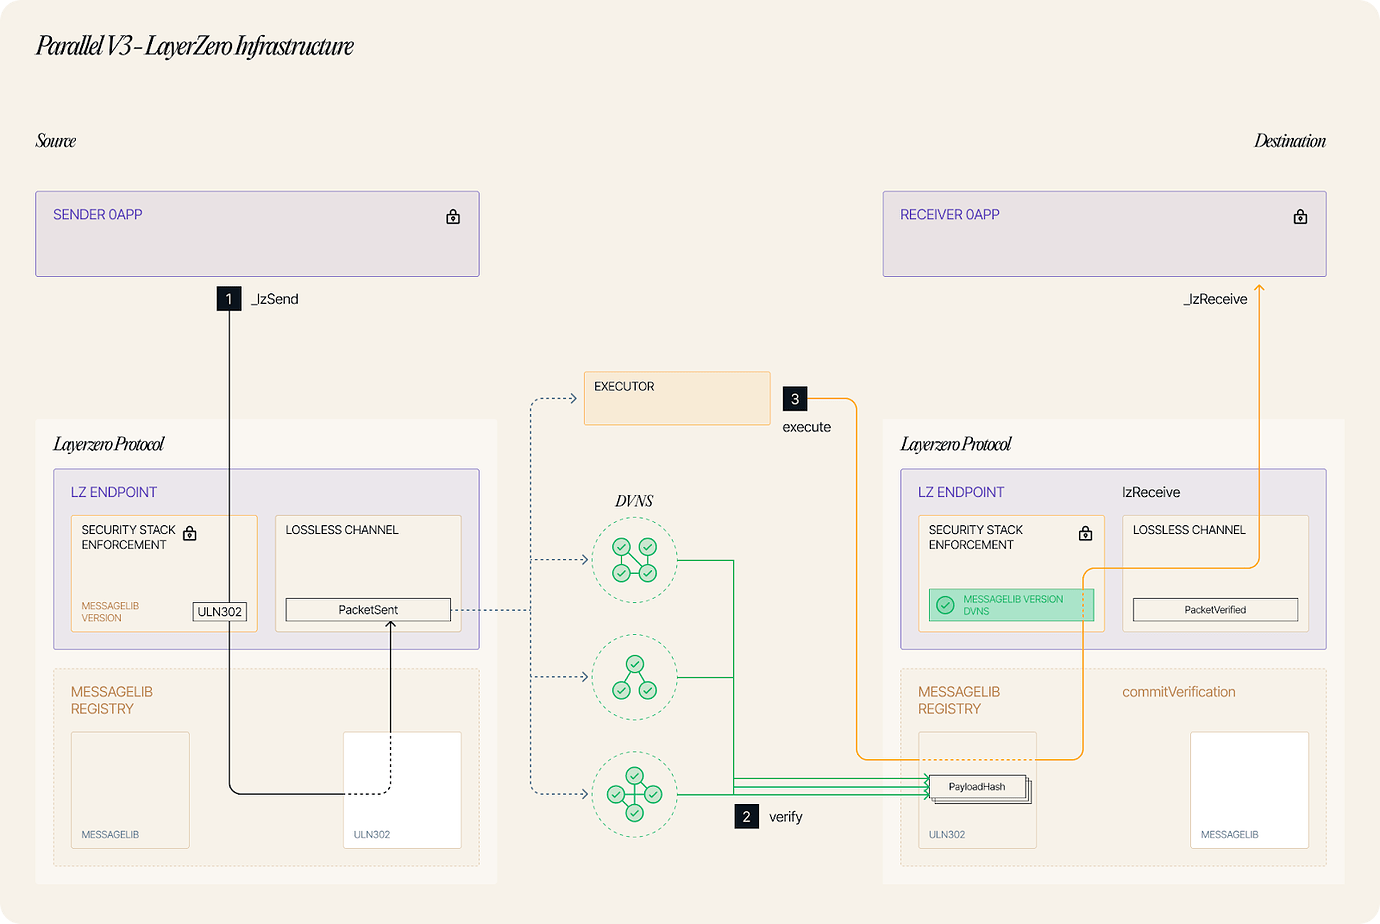Click the lock icon in RECEIVER OAPP box
Viewport: 1380px width, 924px height.
(1300, 217)
